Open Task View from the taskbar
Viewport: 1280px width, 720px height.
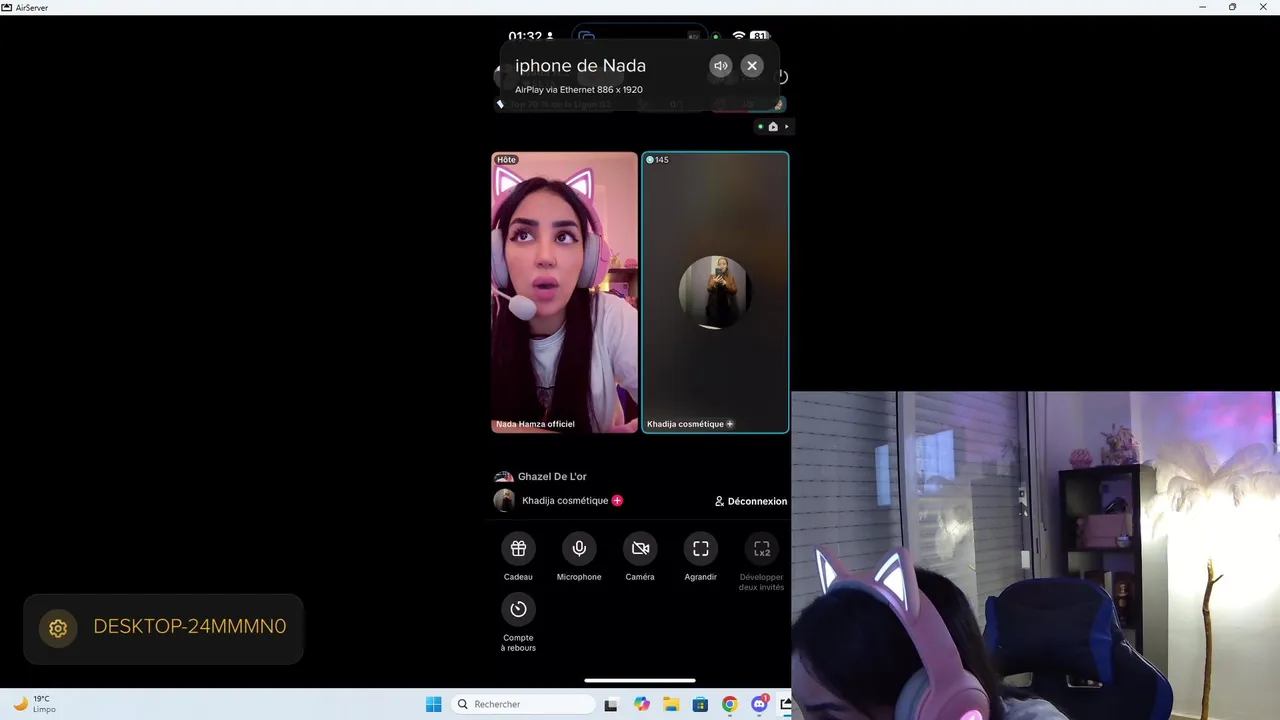click(x=611, y=704)
